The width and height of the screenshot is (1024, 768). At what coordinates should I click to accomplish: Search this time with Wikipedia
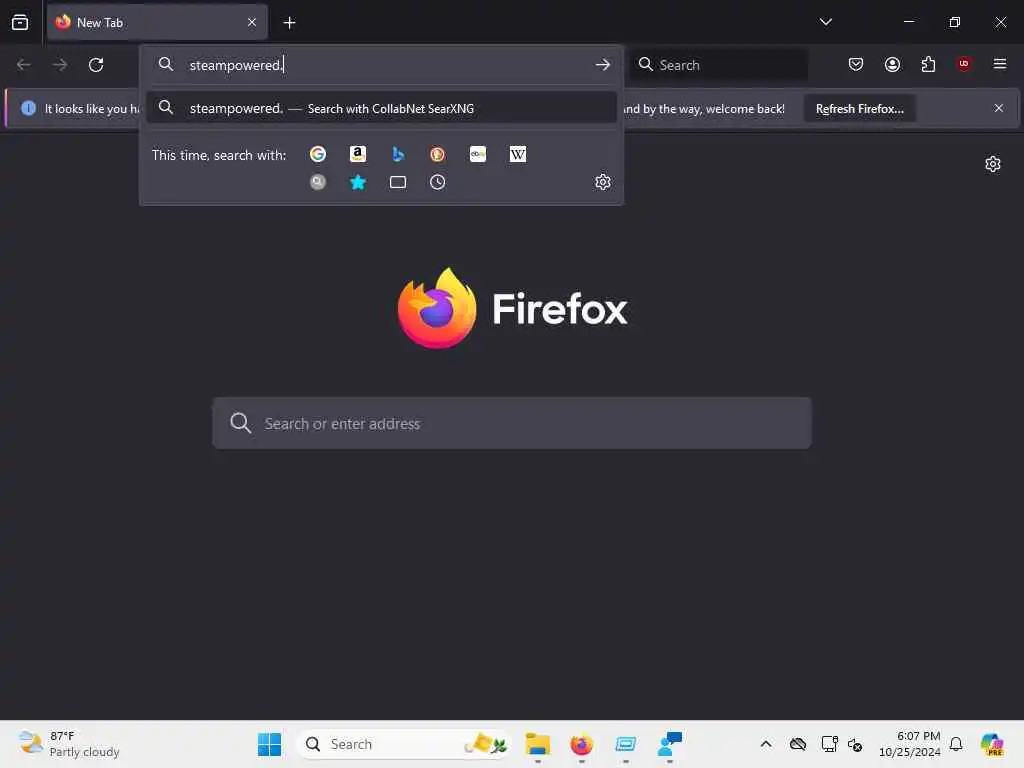click(518, 154)
